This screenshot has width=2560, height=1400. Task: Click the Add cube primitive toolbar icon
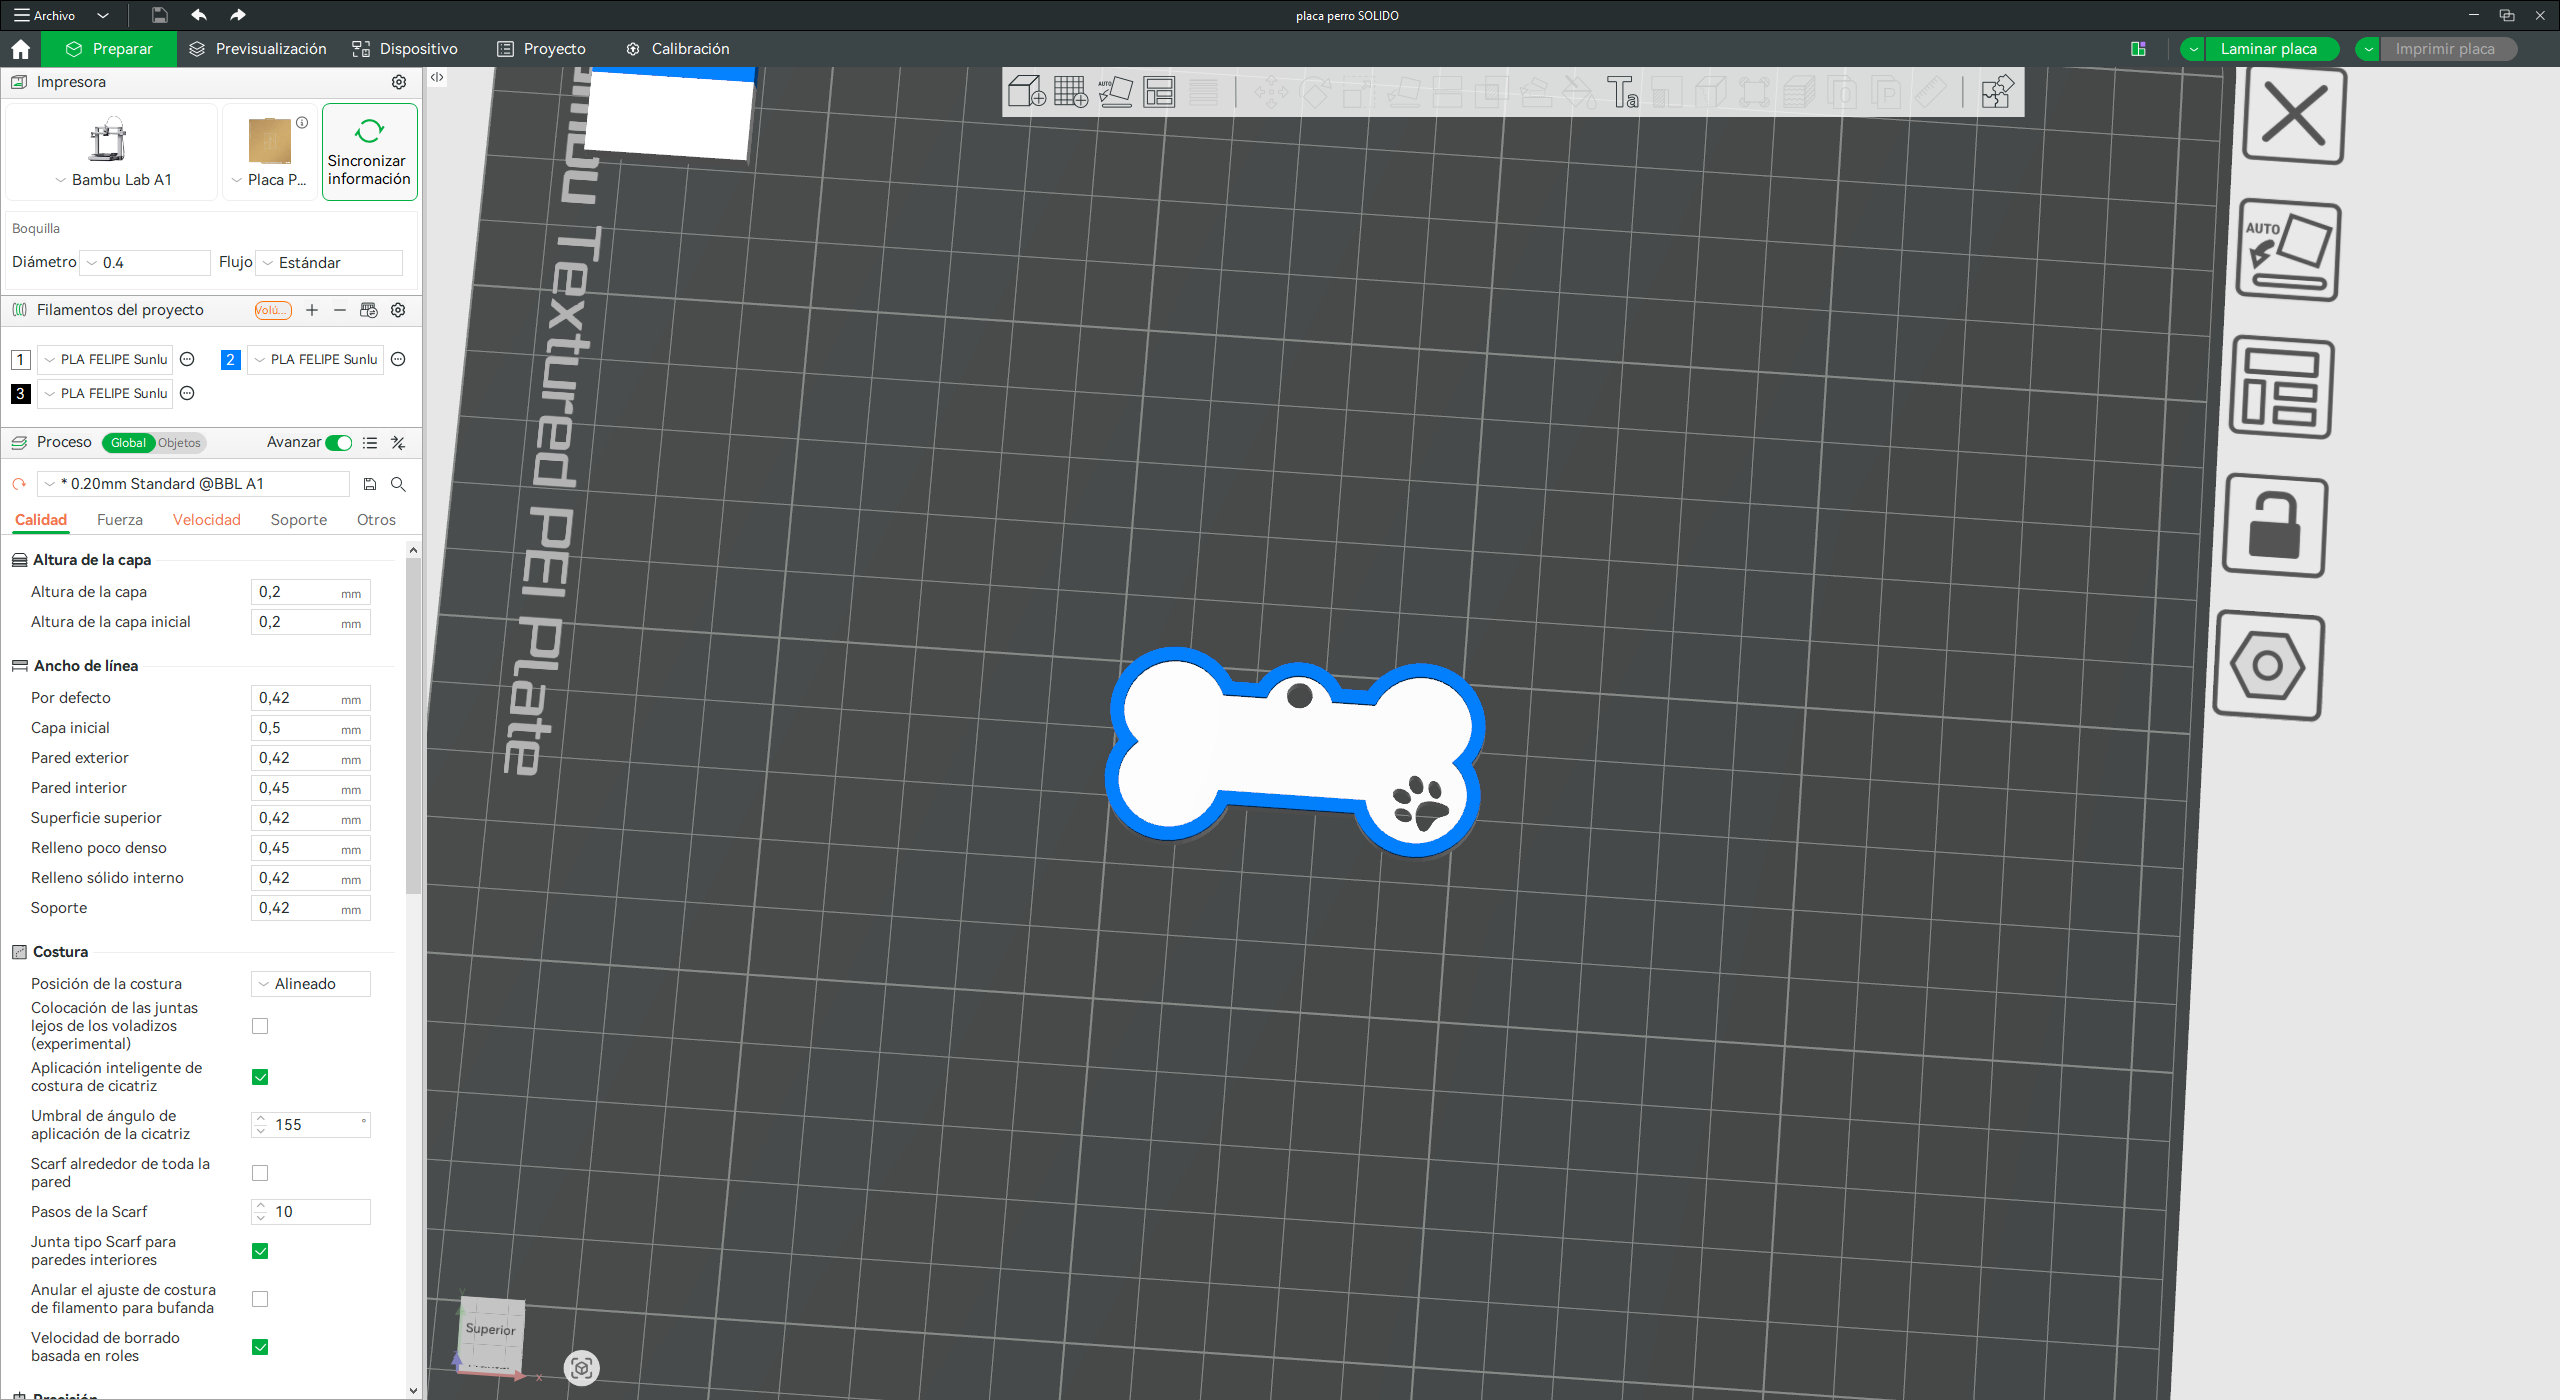(x=1026, y=92)
